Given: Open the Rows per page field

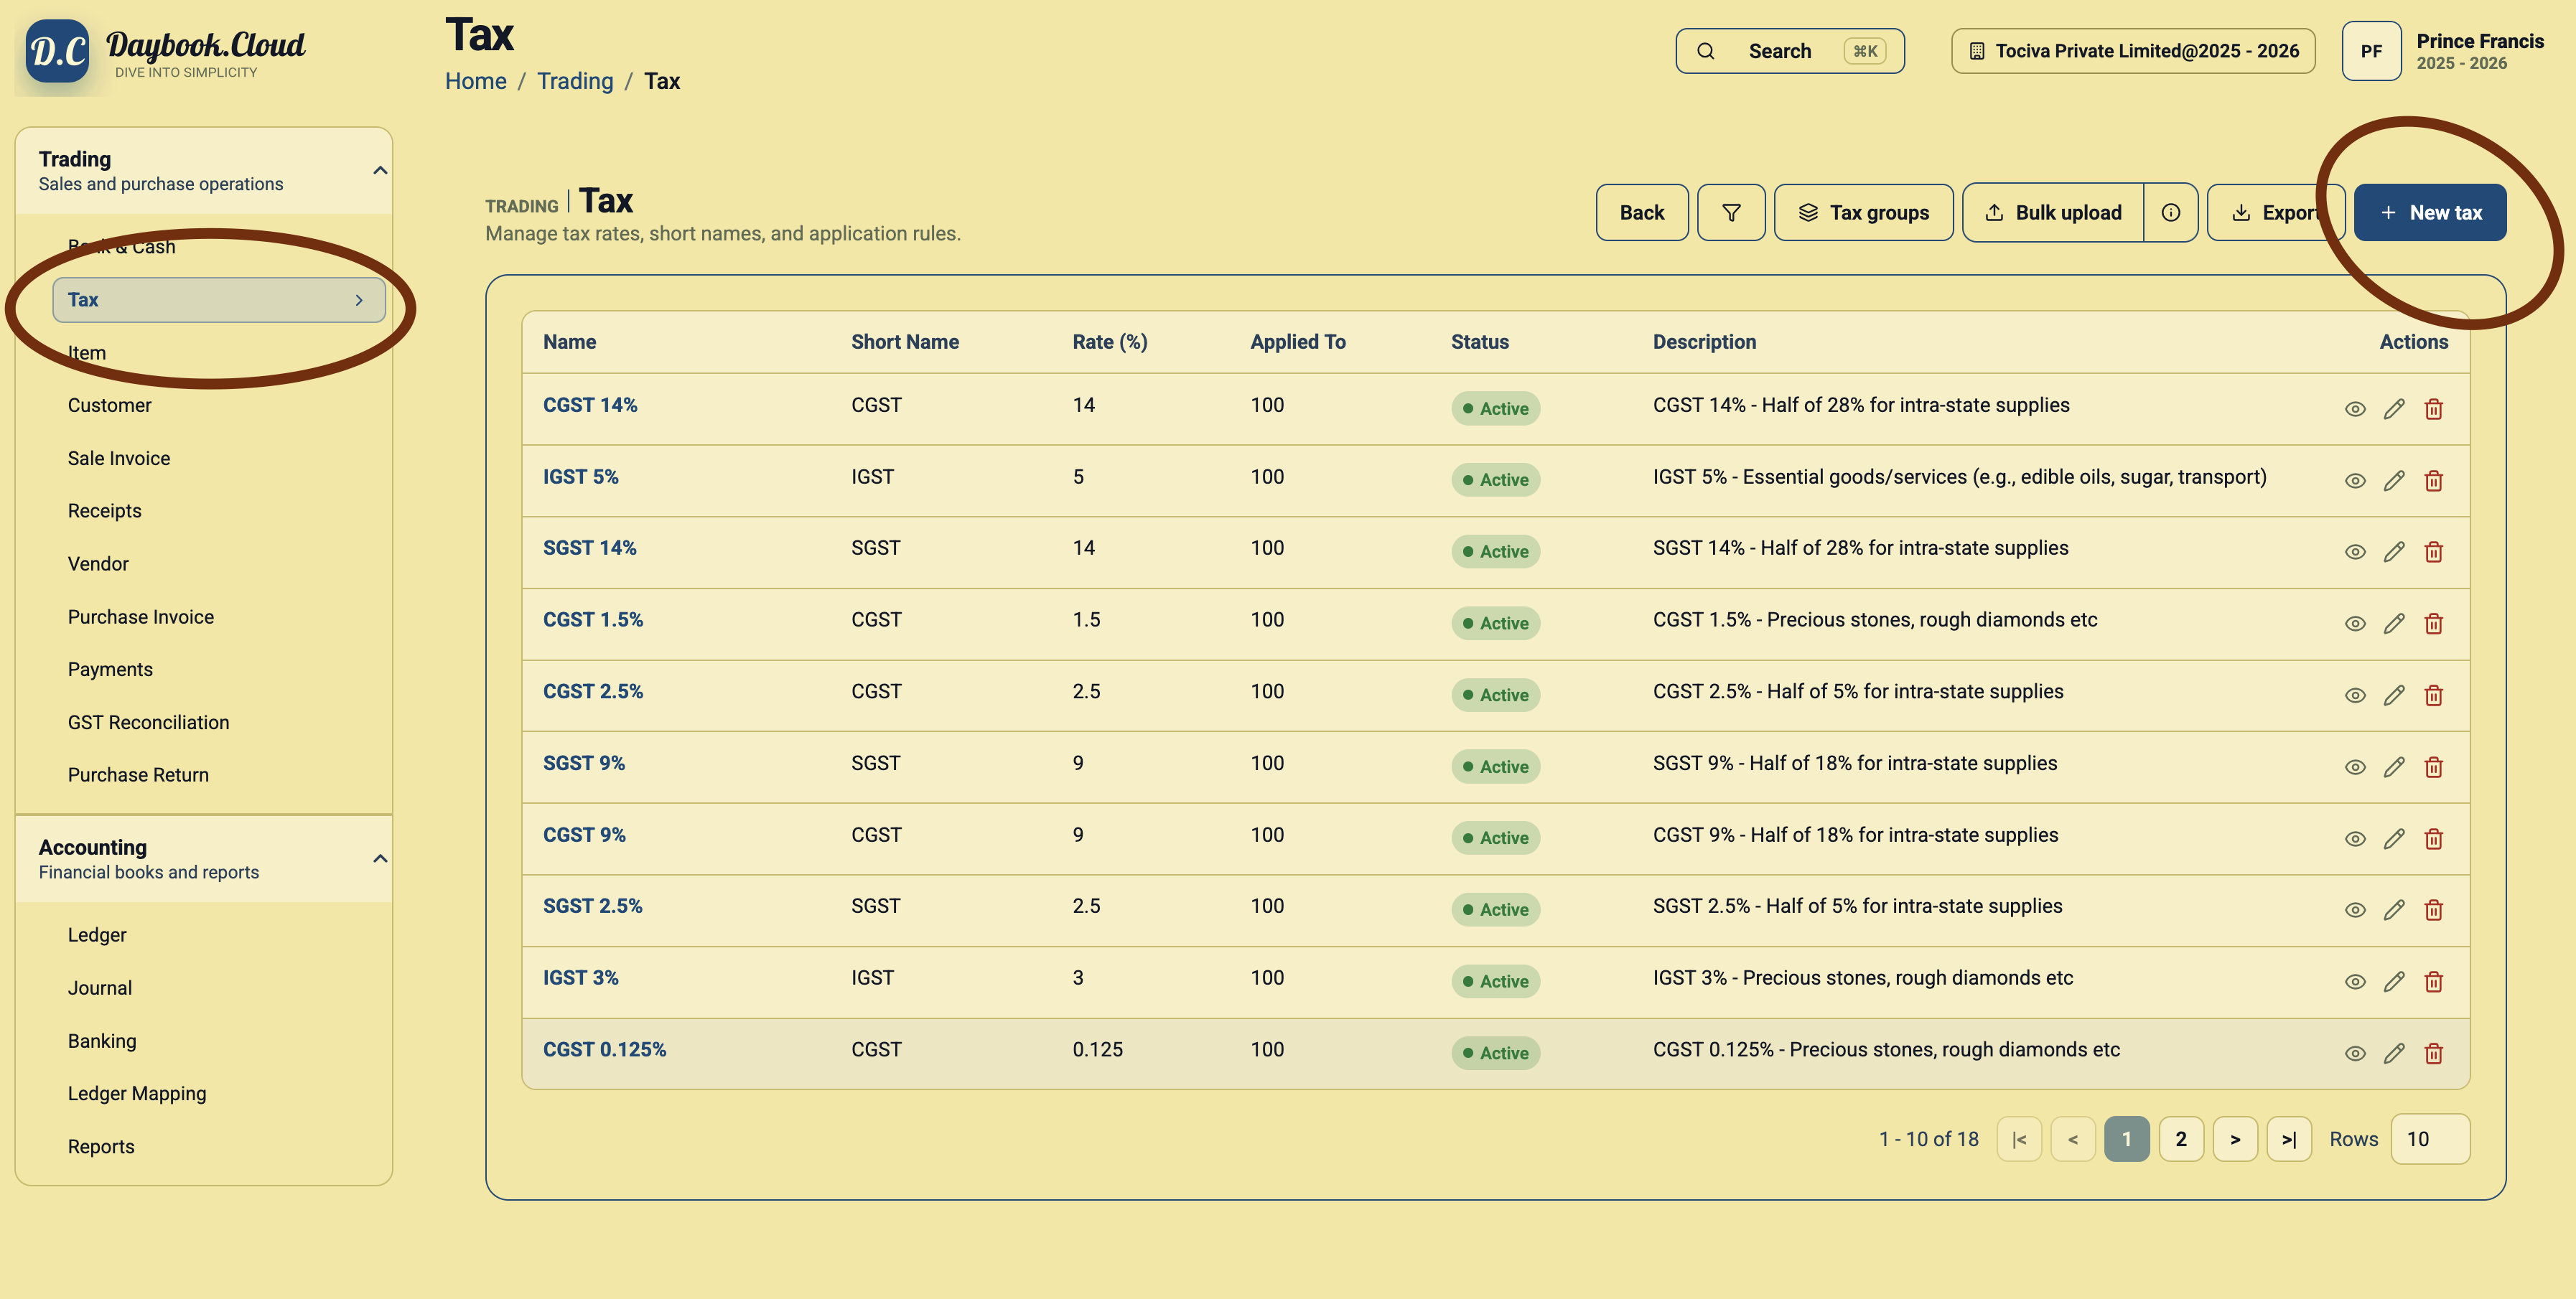Looking at the screenshot, I should (2430, 1139).
